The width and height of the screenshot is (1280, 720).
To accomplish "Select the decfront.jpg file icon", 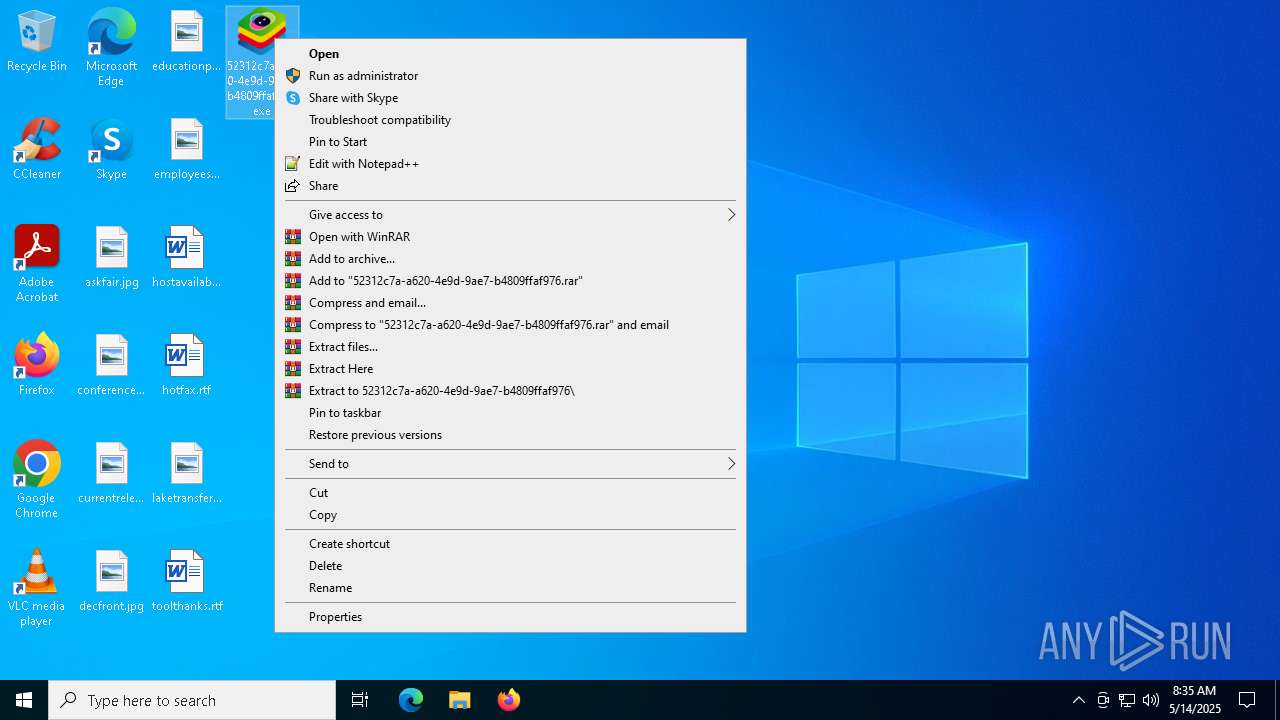I will tap(111, 582).
